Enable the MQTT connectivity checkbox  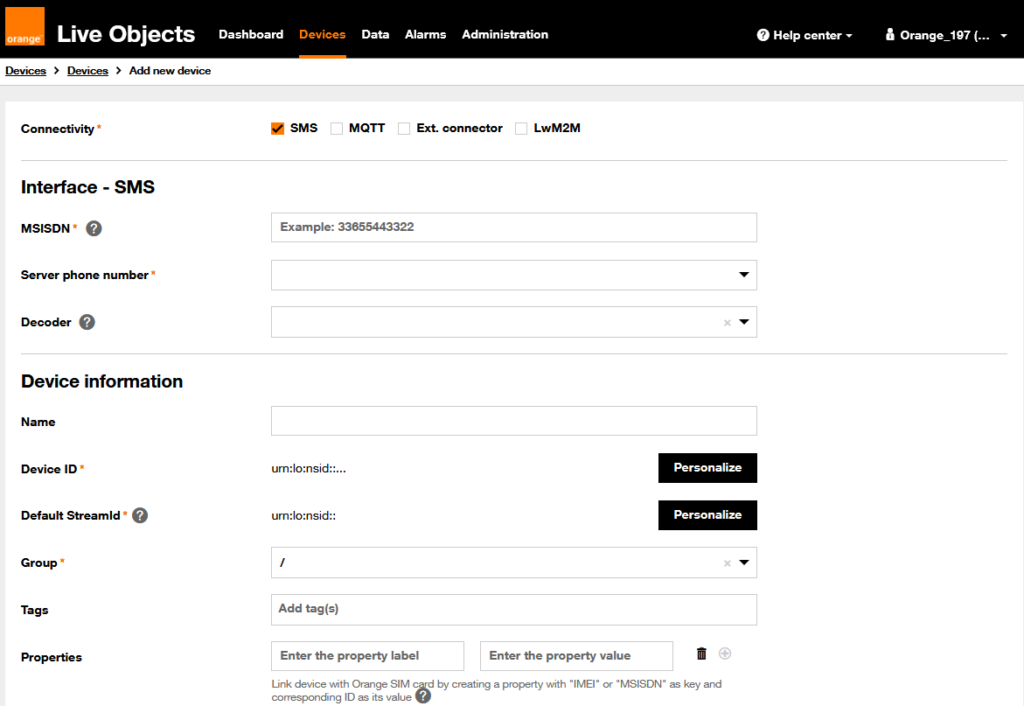337,129
